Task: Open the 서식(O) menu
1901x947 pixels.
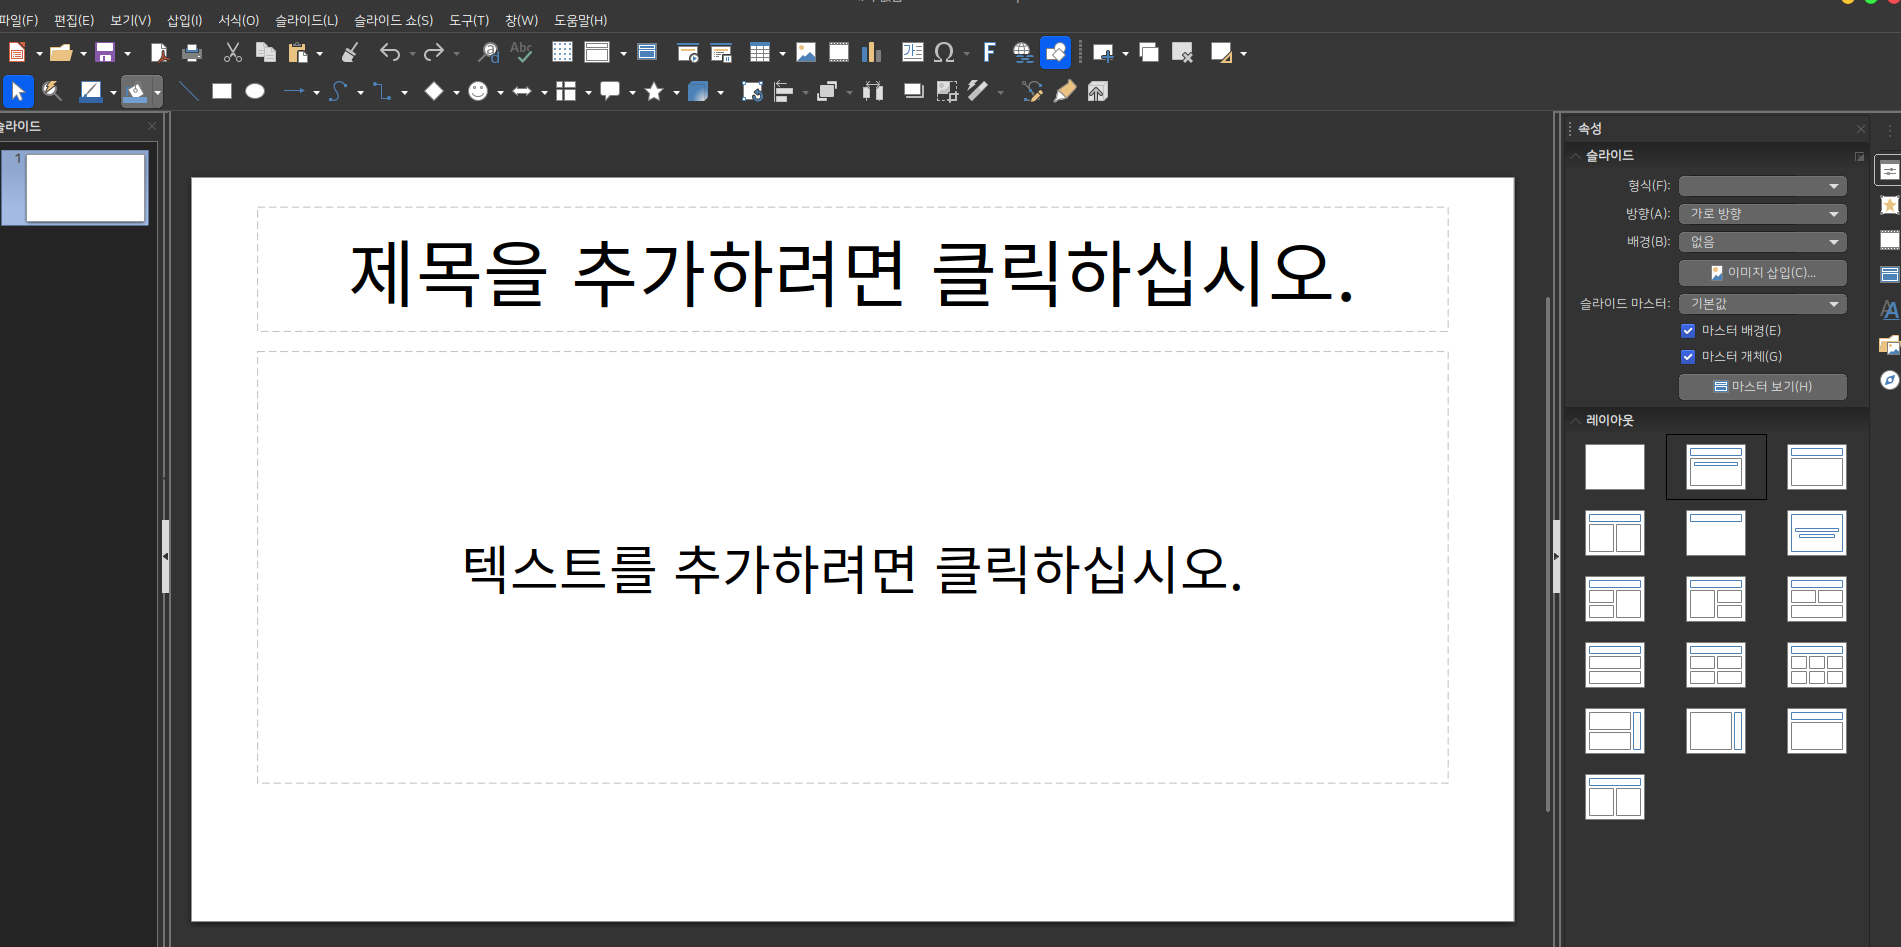Action: click(238, 20)
